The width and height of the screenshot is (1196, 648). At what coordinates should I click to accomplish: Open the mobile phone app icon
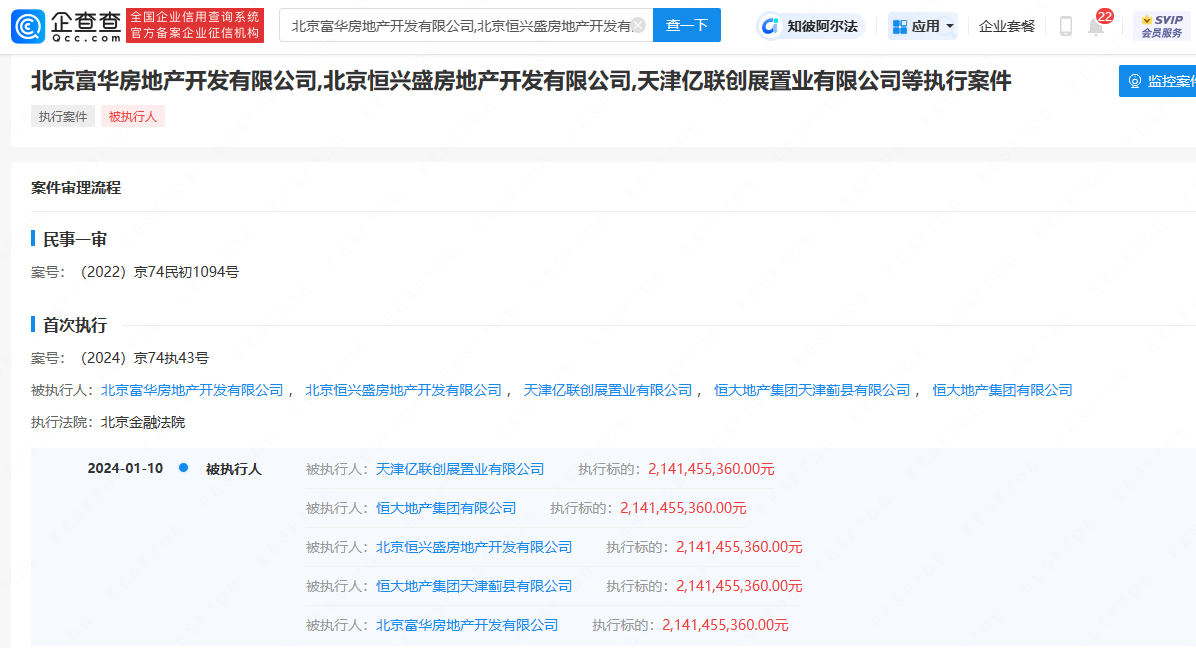coord(1066,27)
